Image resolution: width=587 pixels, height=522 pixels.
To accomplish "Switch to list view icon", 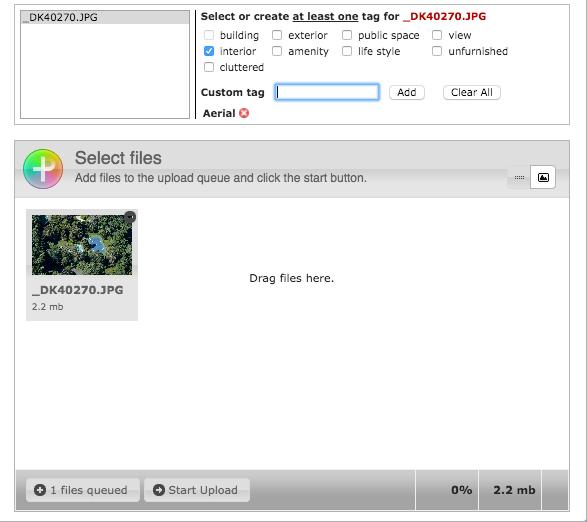I will click(519, 177).
